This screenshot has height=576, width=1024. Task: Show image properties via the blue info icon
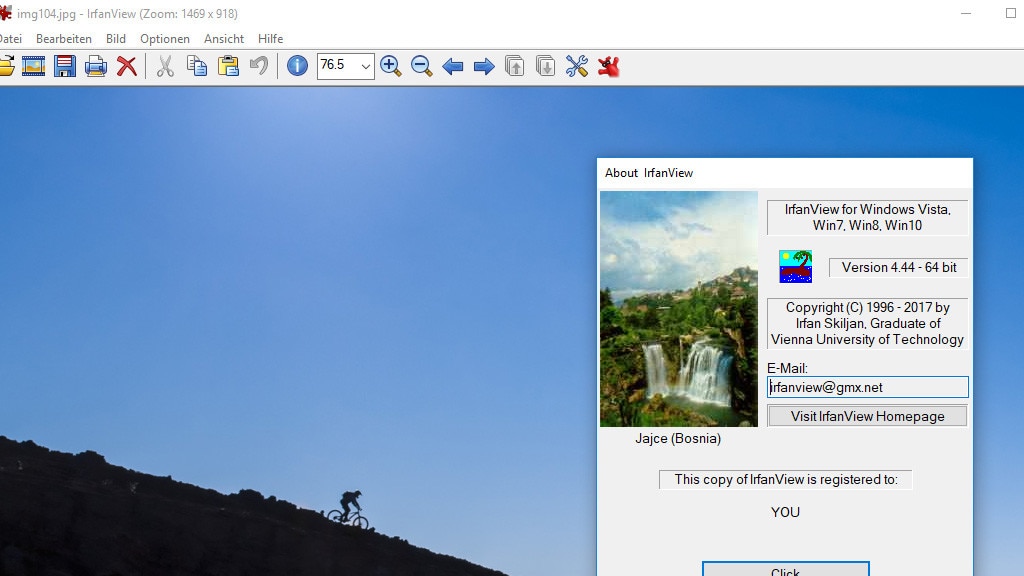[x=296, y=66]
